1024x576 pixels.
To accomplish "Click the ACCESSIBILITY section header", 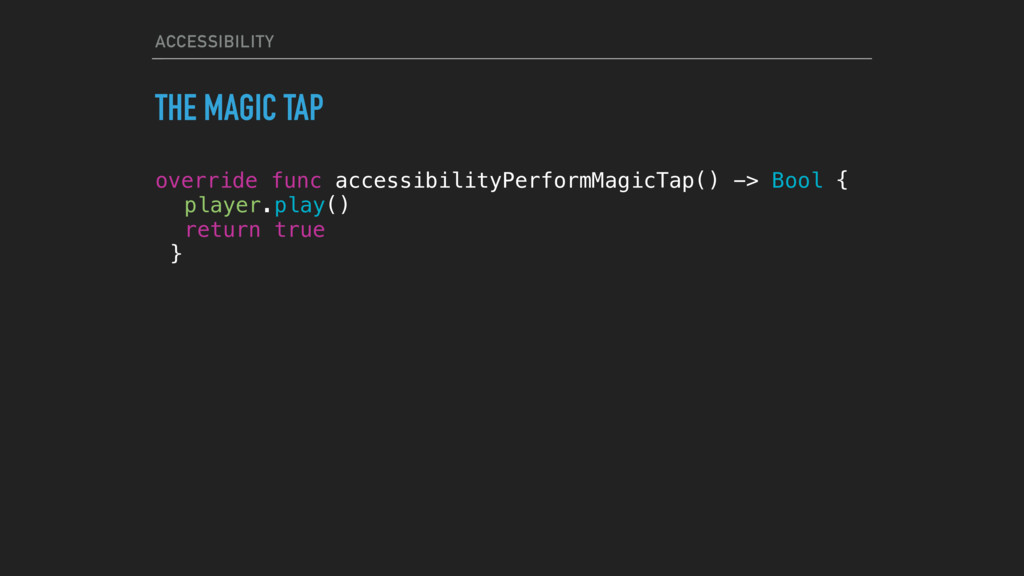I will point(214,42).
